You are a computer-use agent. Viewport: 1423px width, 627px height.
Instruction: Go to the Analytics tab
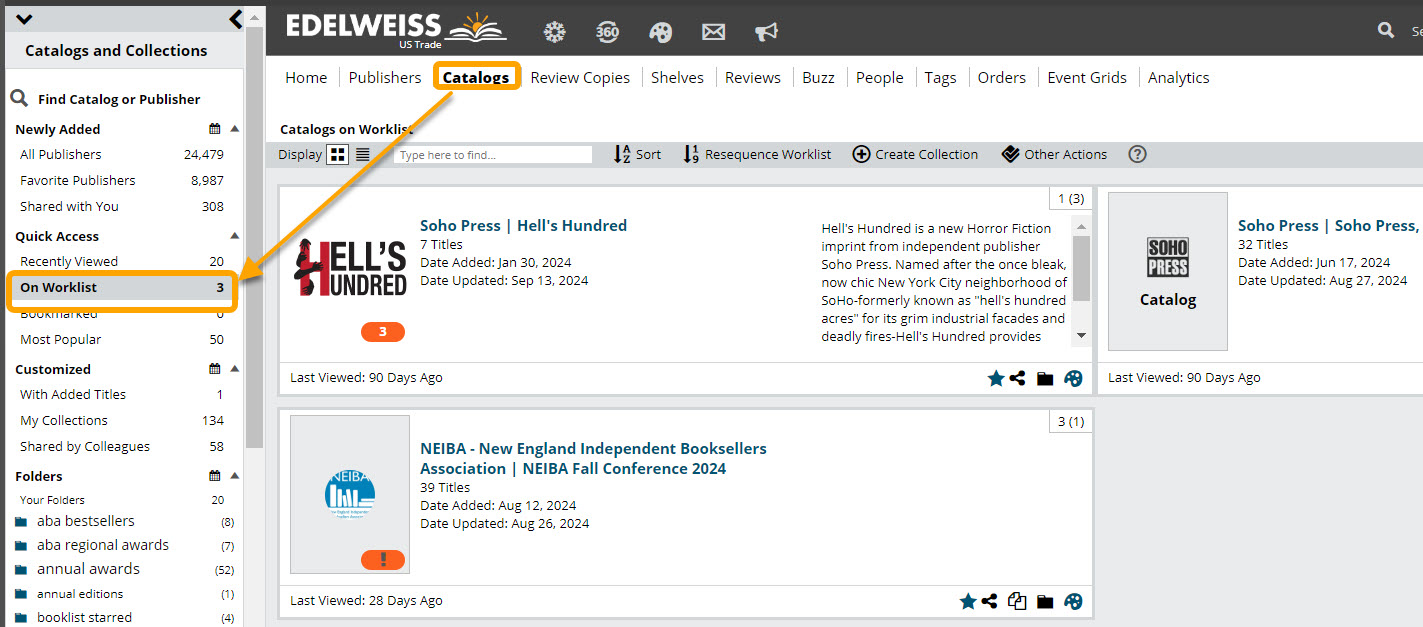1178,77
